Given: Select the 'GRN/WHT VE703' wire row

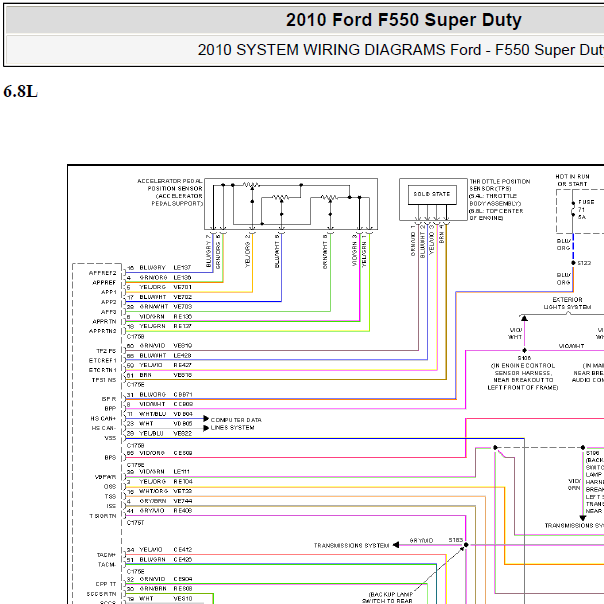Looking at the screenshot, I should coord(159,307).
